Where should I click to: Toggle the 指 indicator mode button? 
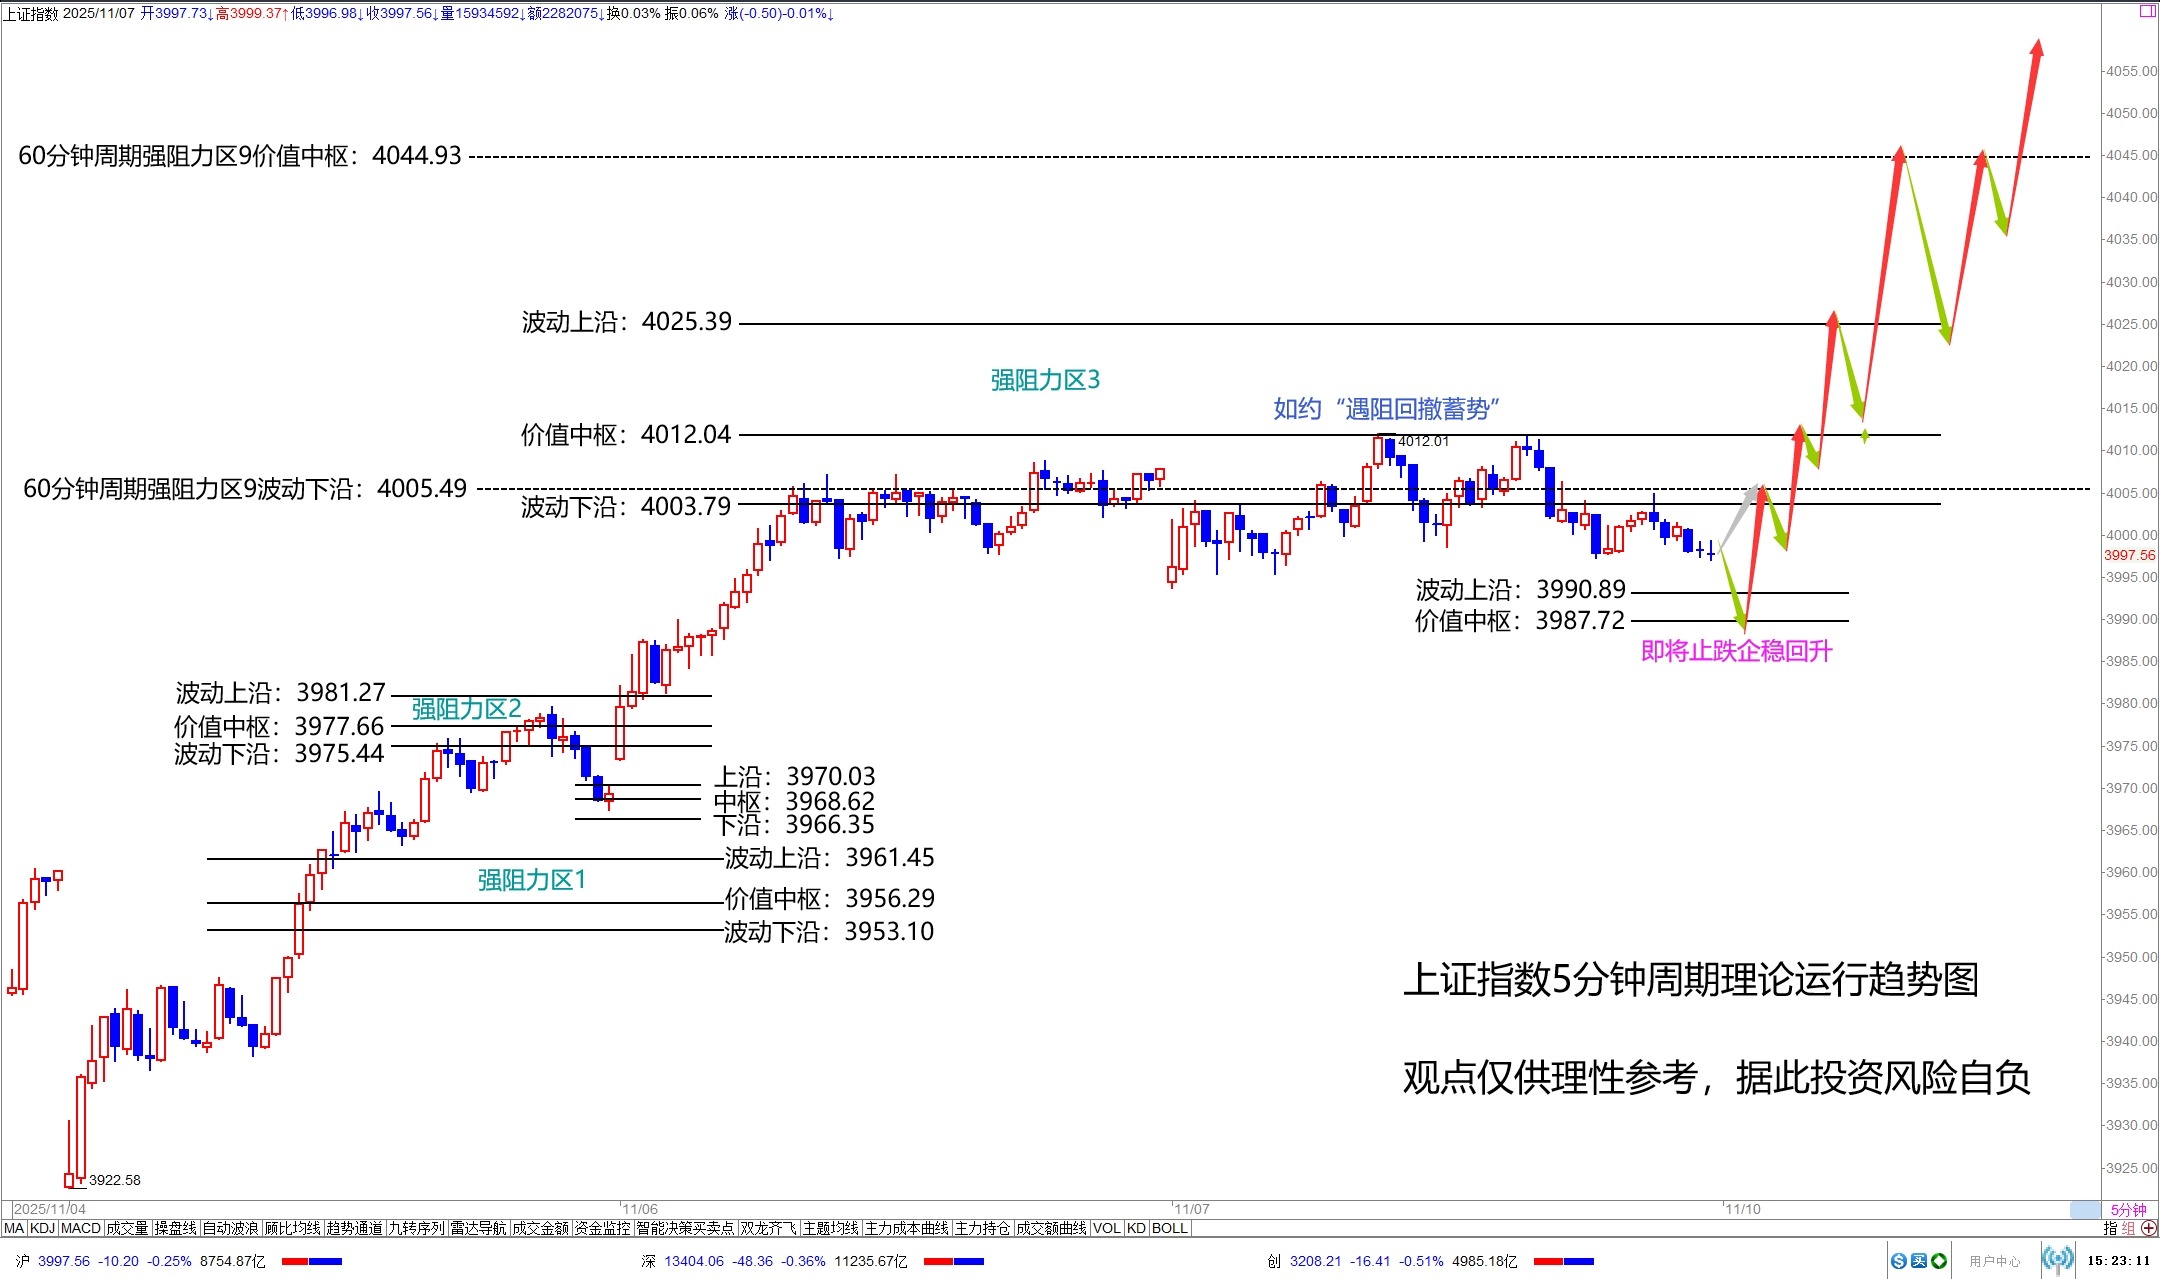click(x=2110, y=1228)
